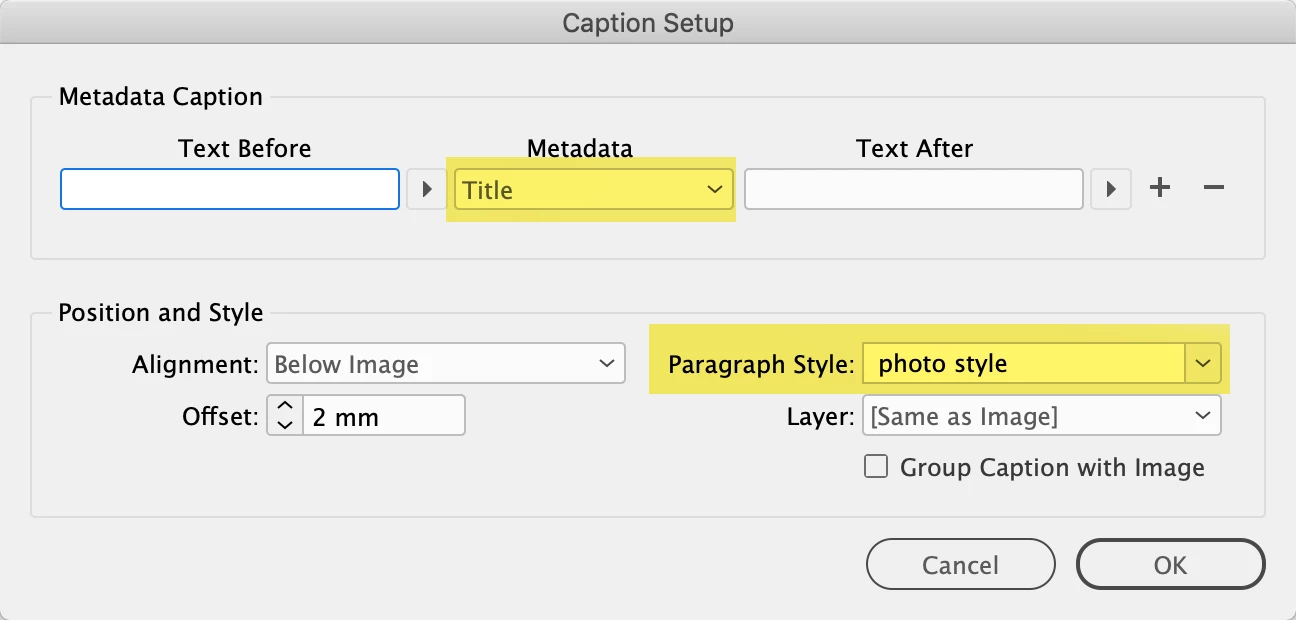Open the Metadata dropdown showing Title
1296x620 pixels.
(594, 189)
